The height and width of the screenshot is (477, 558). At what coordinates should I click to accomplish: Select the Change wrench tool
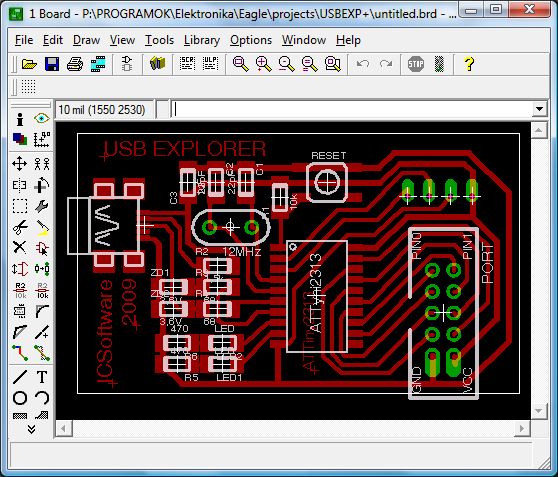click(42, 206)
